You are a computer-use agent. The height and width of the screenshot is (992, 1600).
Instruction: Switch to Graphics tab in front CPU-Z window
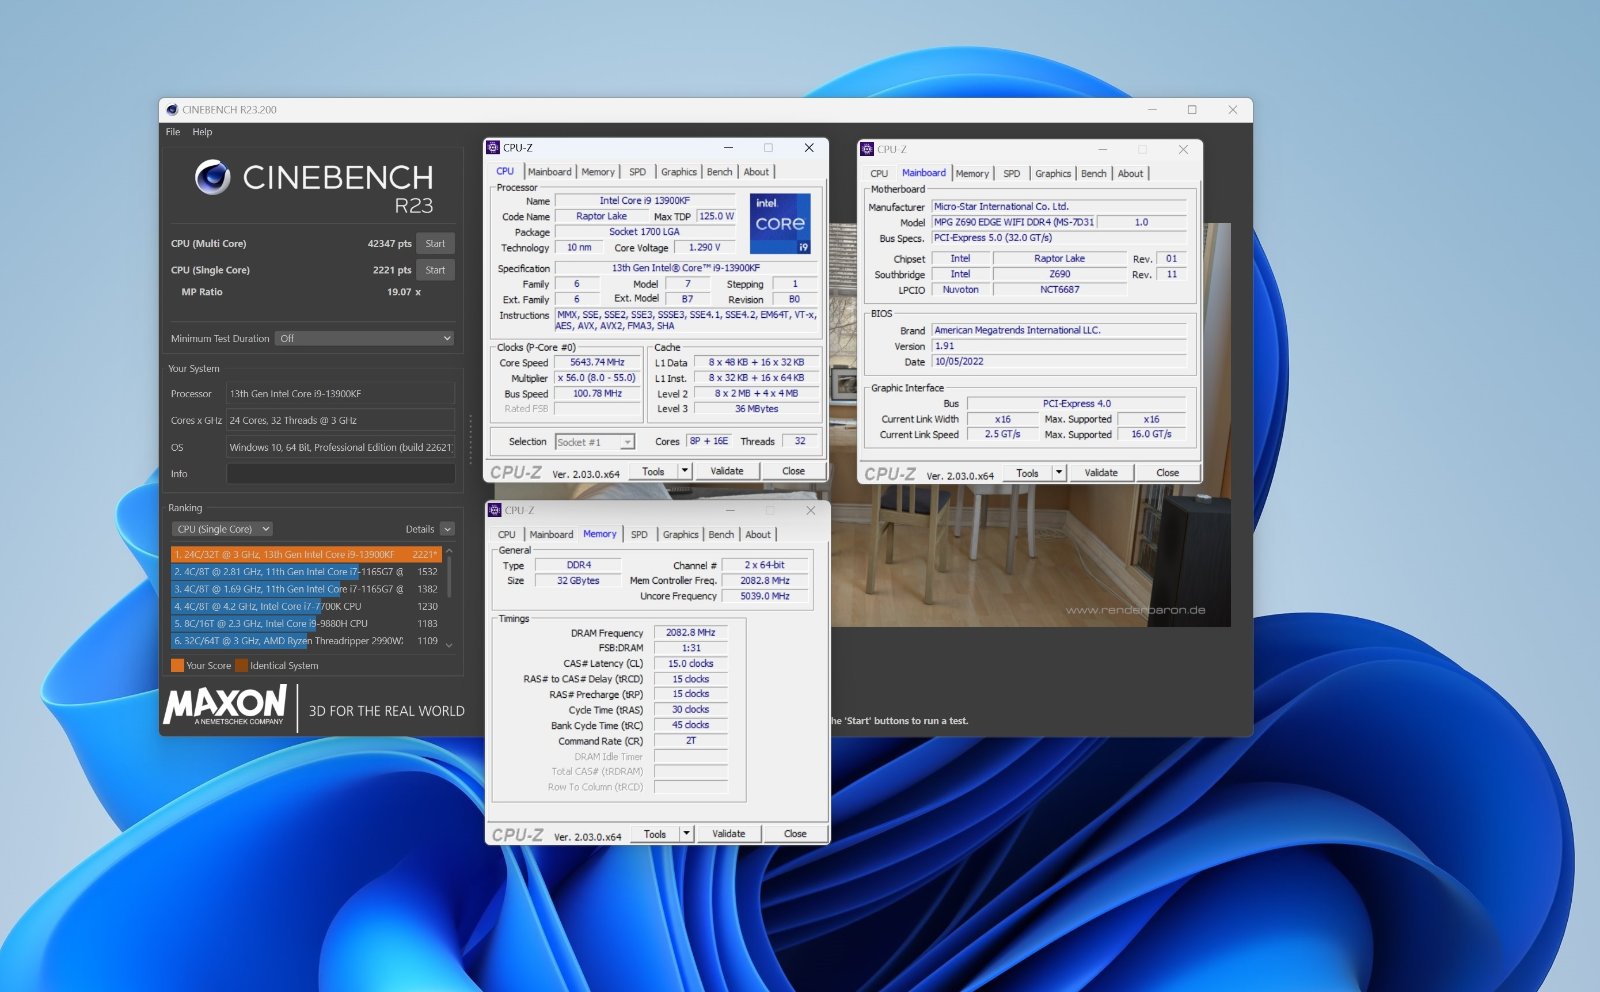click(679, 172)
